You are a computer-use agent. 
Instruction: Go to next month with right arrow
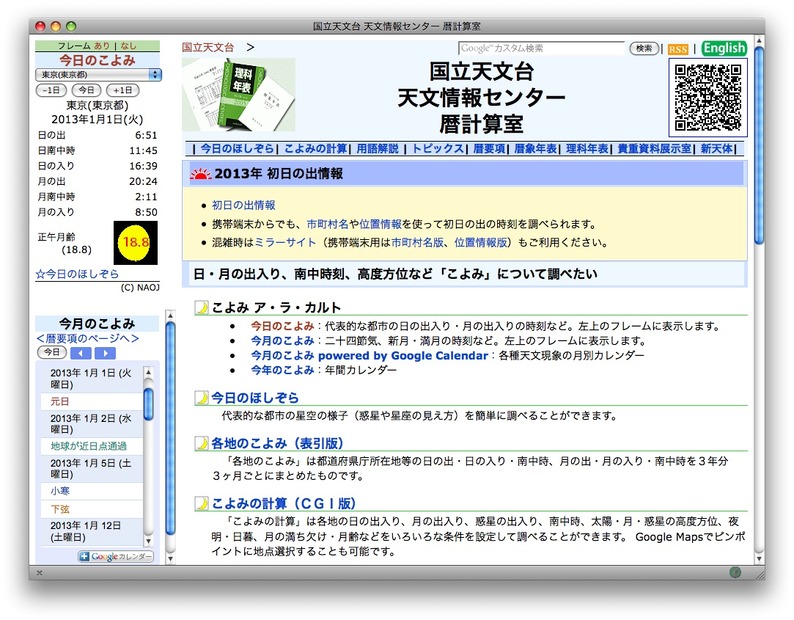pyautogui.click(x=105, y=353)
